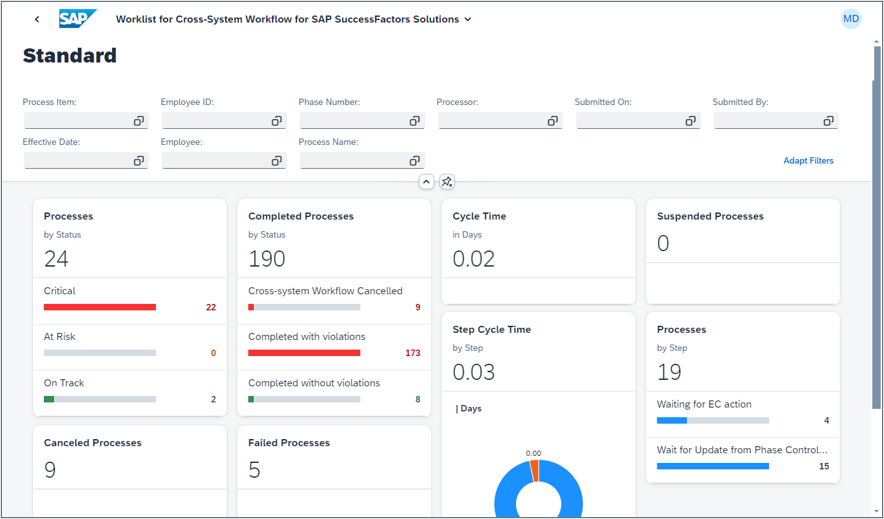The width and height of the screenshot is (884, 519).
Task: Click the Failed Processes count 5
Action: click(x=254, y=469)
